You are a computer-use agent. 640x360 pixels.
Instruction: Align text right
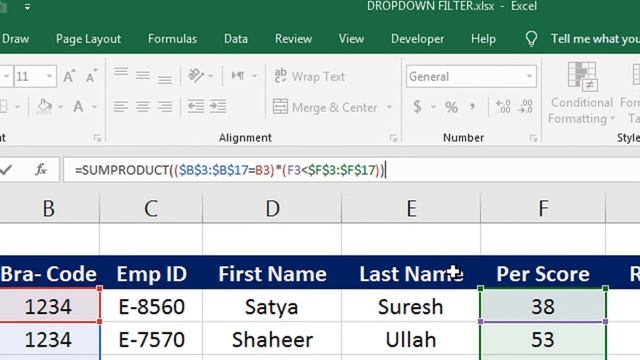pyautogui.click(x=165, y=107)
